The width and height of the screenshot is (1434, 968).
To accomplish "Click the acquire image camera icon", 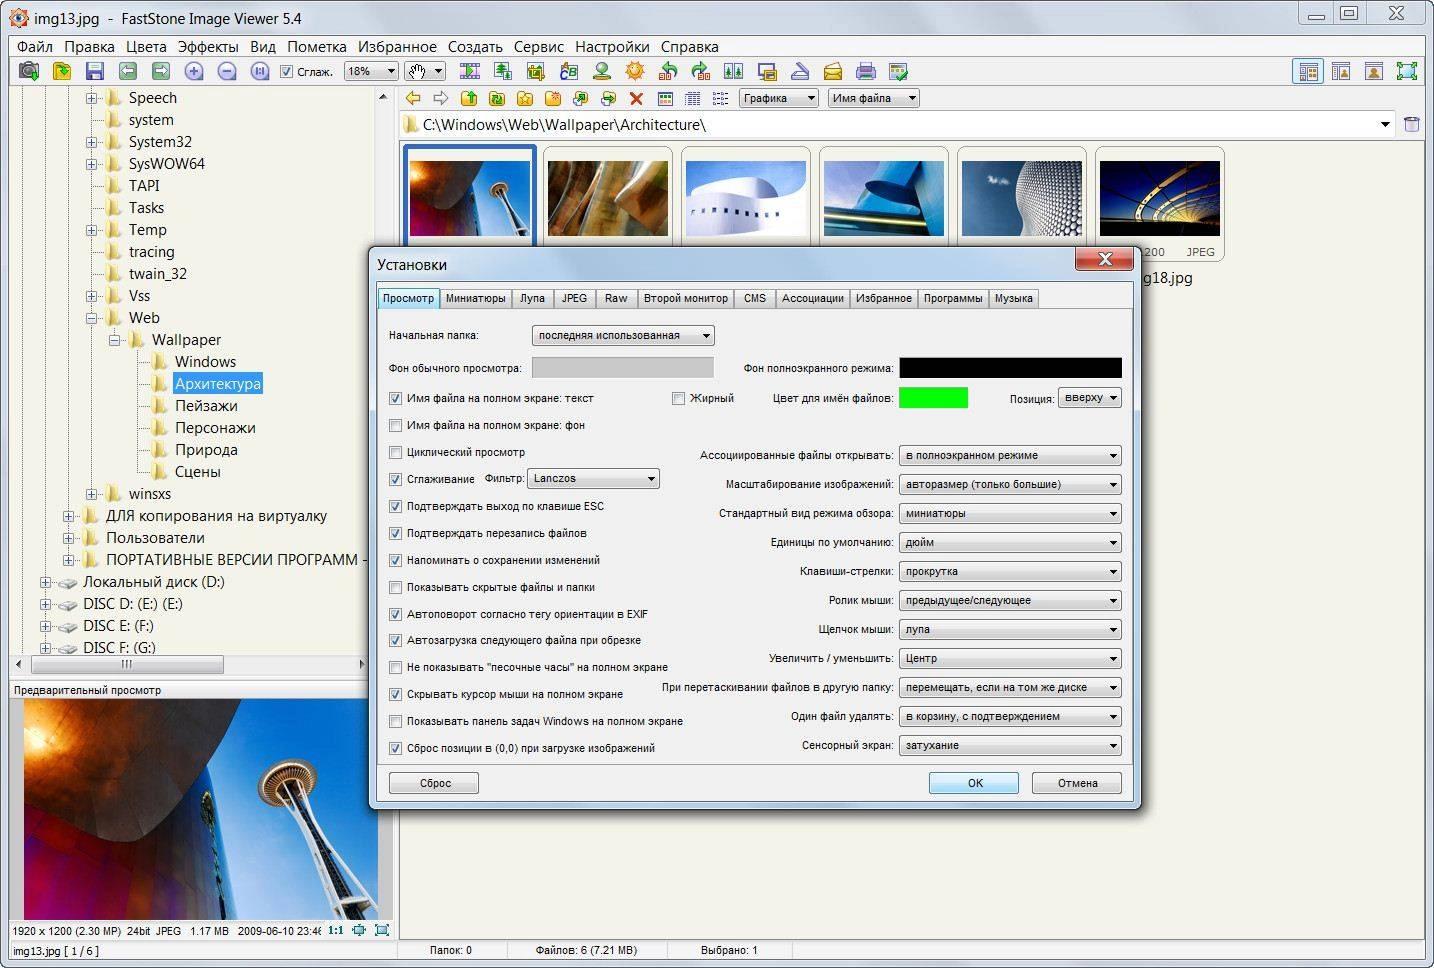I will click(x=29, y=71).
